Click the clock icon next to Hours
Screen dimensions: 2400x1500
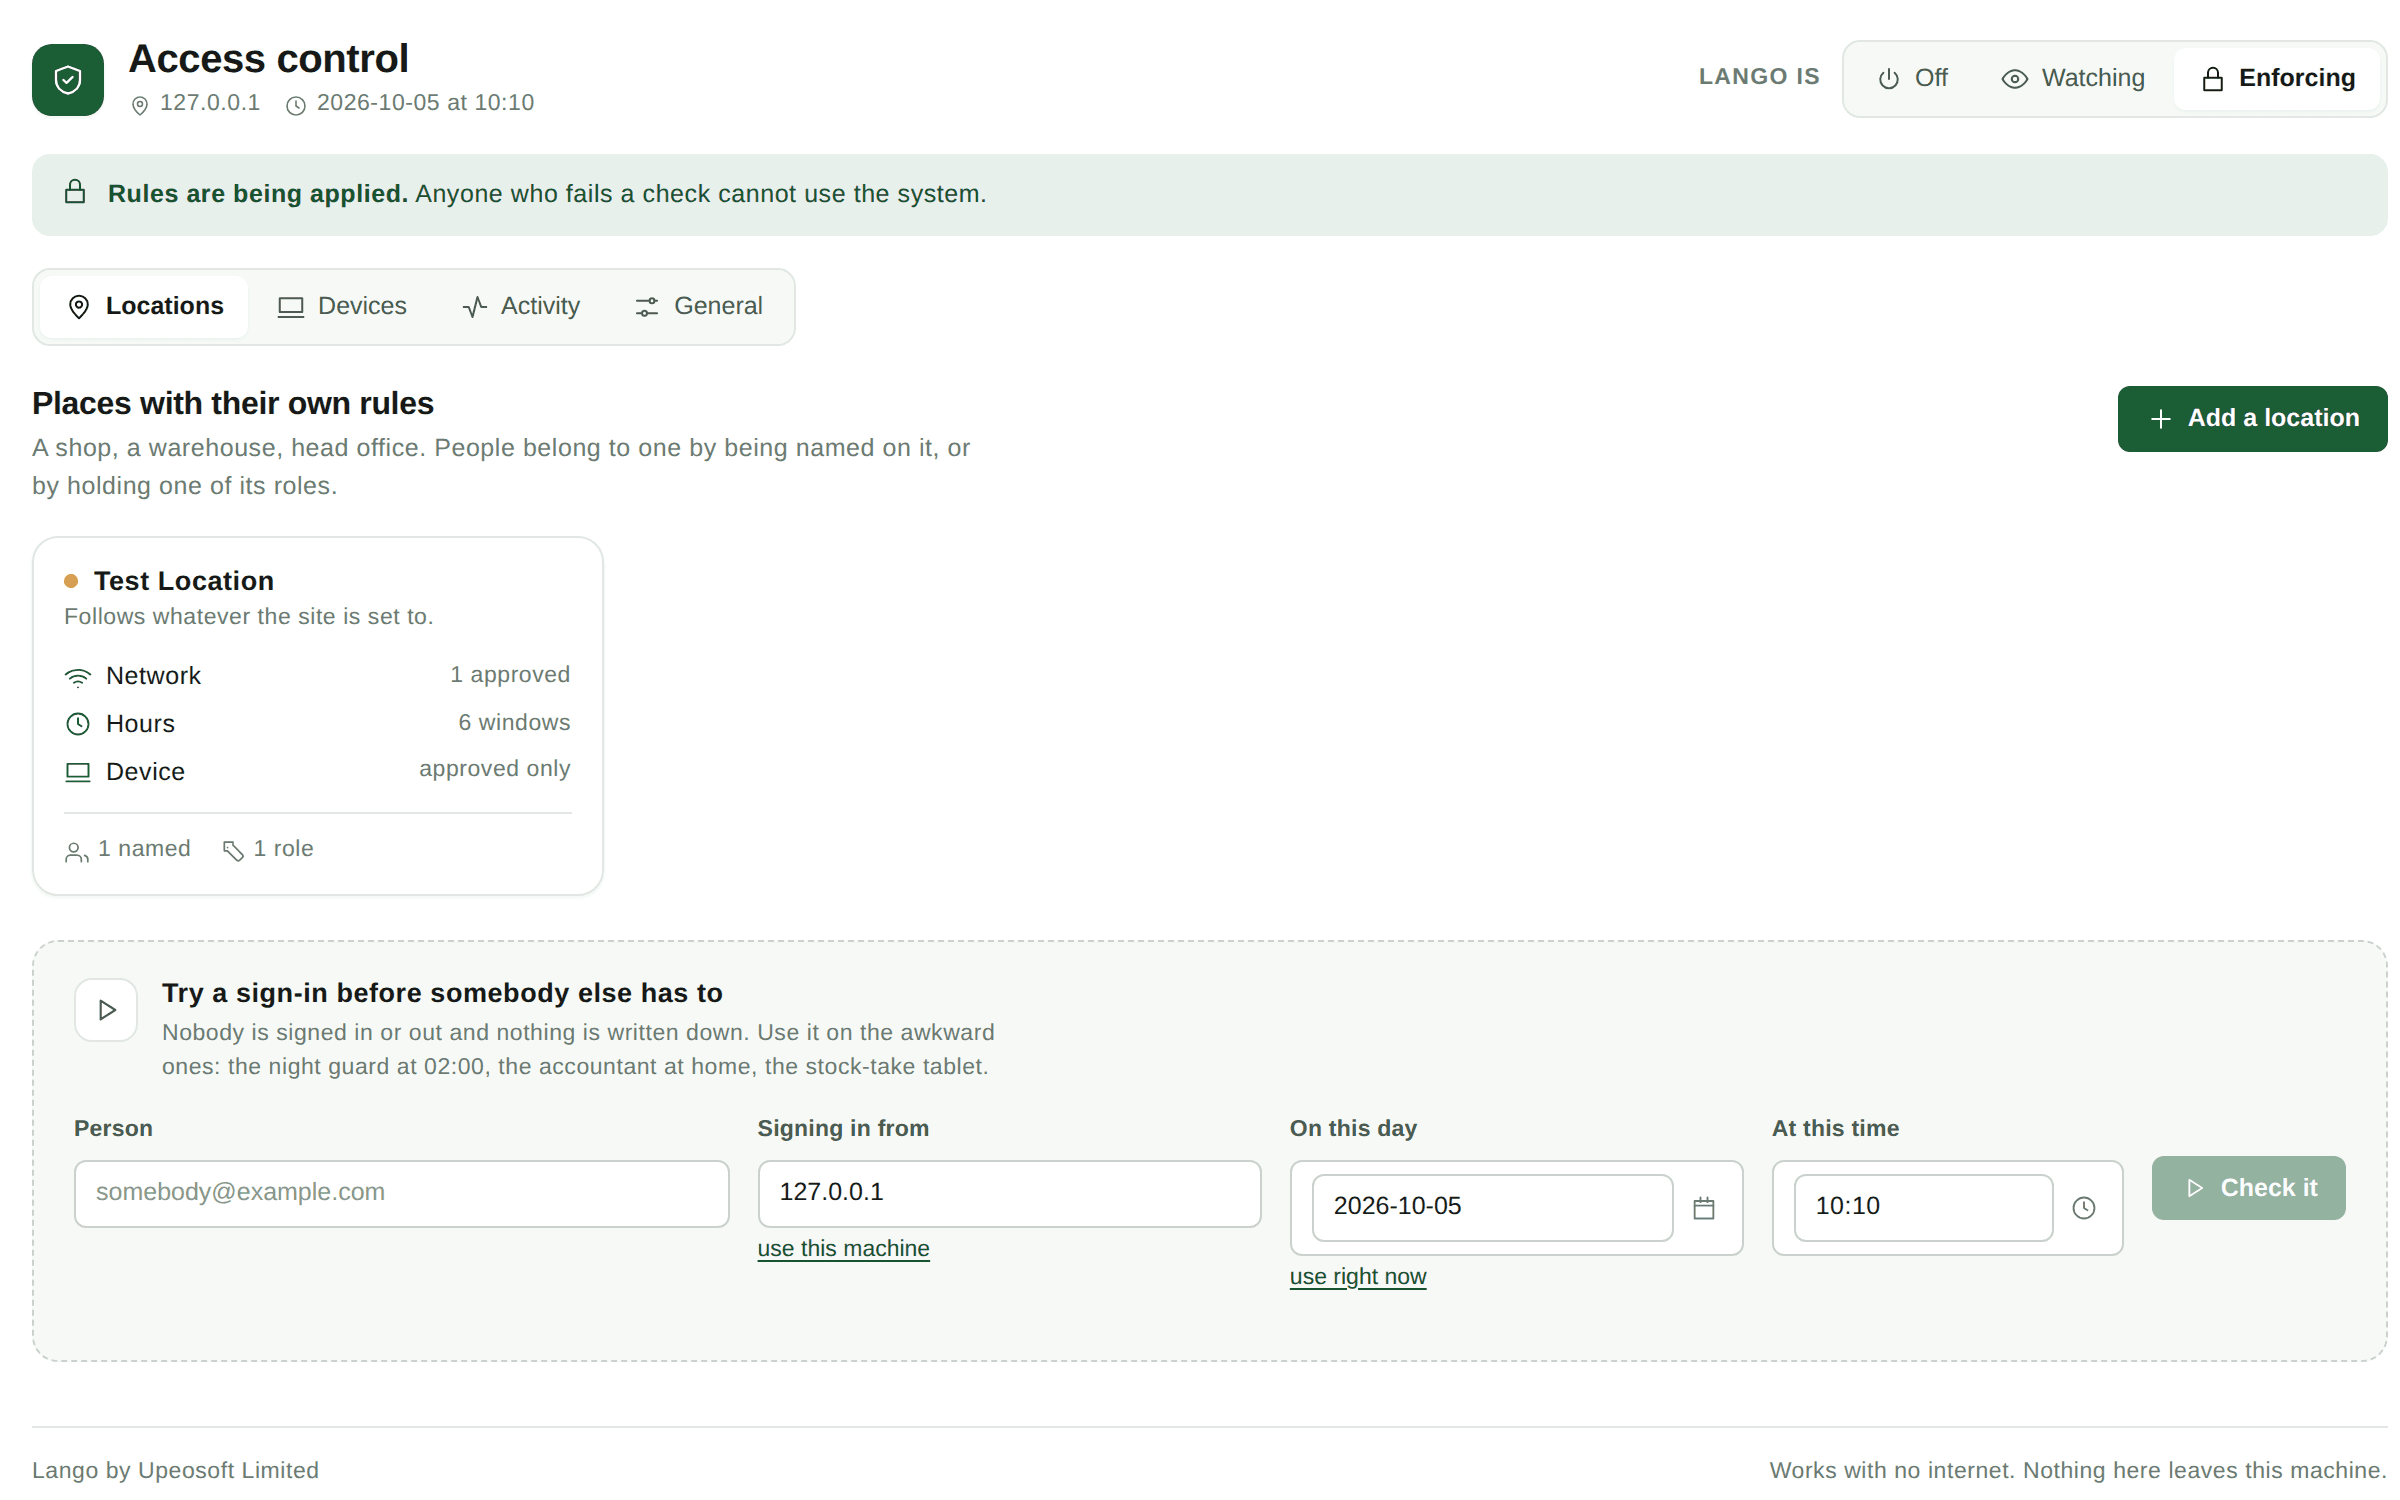[78, 724]
